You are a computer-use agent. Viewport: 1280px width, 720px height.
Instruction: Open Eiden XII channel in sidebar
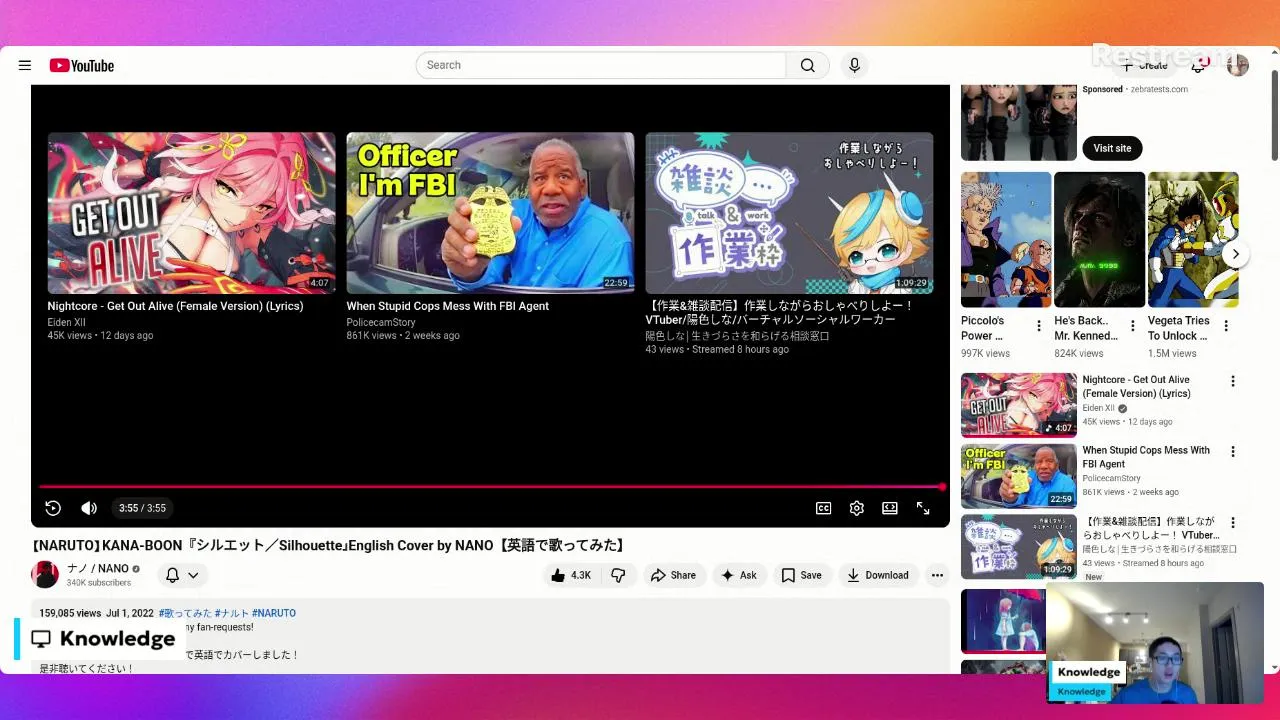point(1098,408)
